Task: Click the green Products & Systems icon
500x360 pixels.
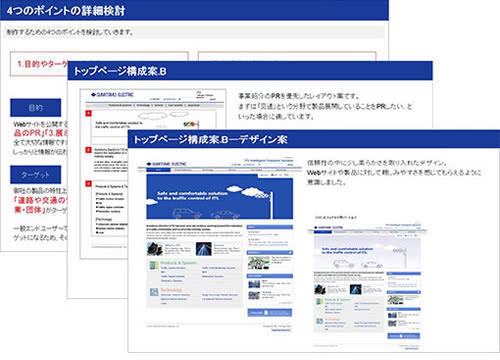Action: [154, 265]
